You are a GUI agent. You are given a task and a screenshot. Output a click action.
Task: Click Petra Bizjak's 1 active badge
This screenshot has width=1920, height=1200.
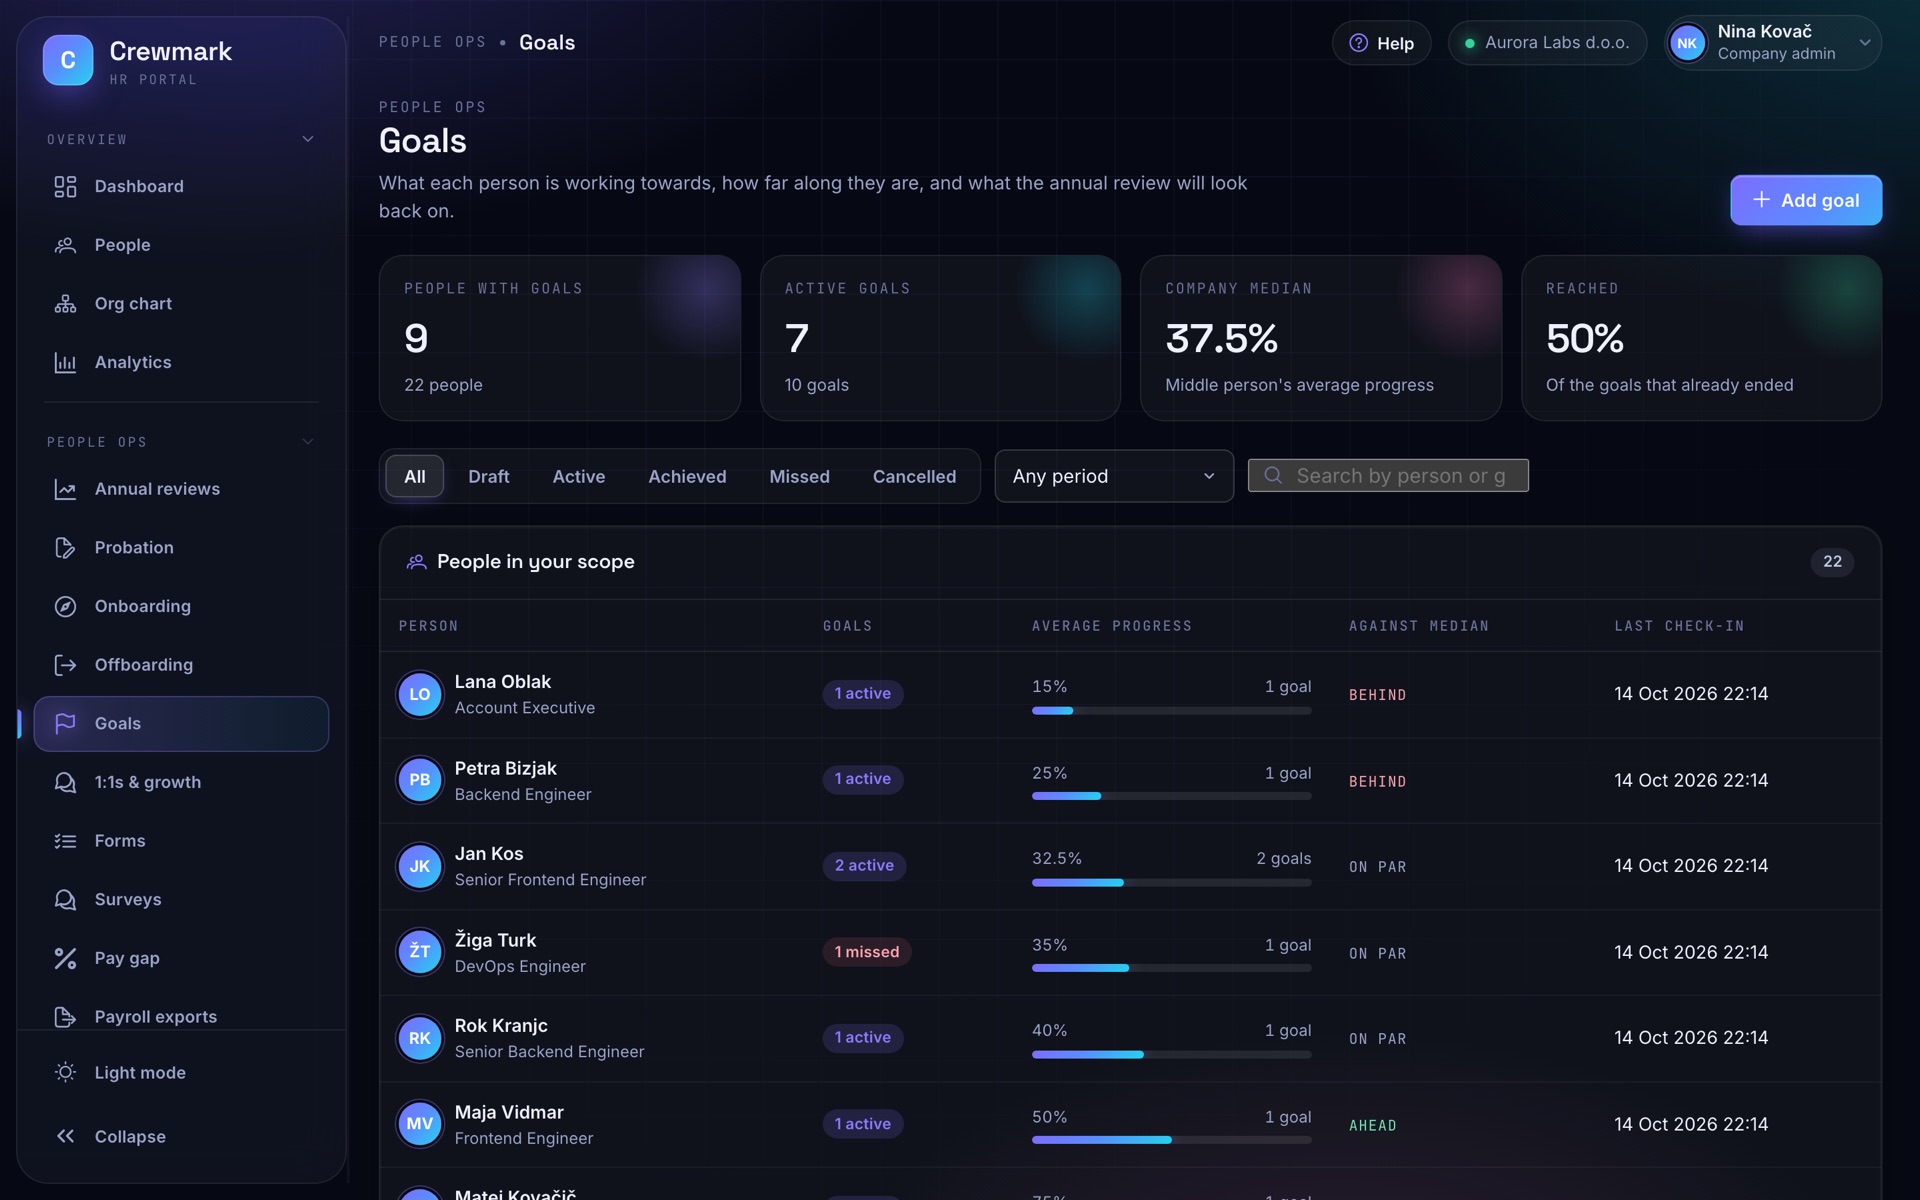pos(863,779)
